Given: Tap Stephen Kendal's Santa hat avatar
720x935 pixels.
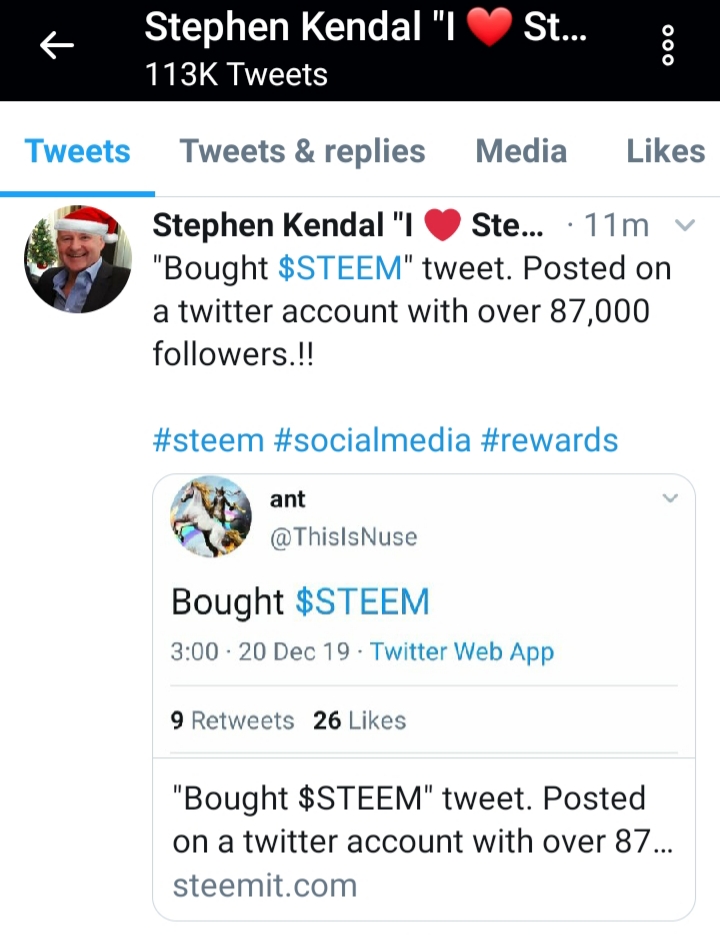Looking at the screenshot, I should coord(78,259).
